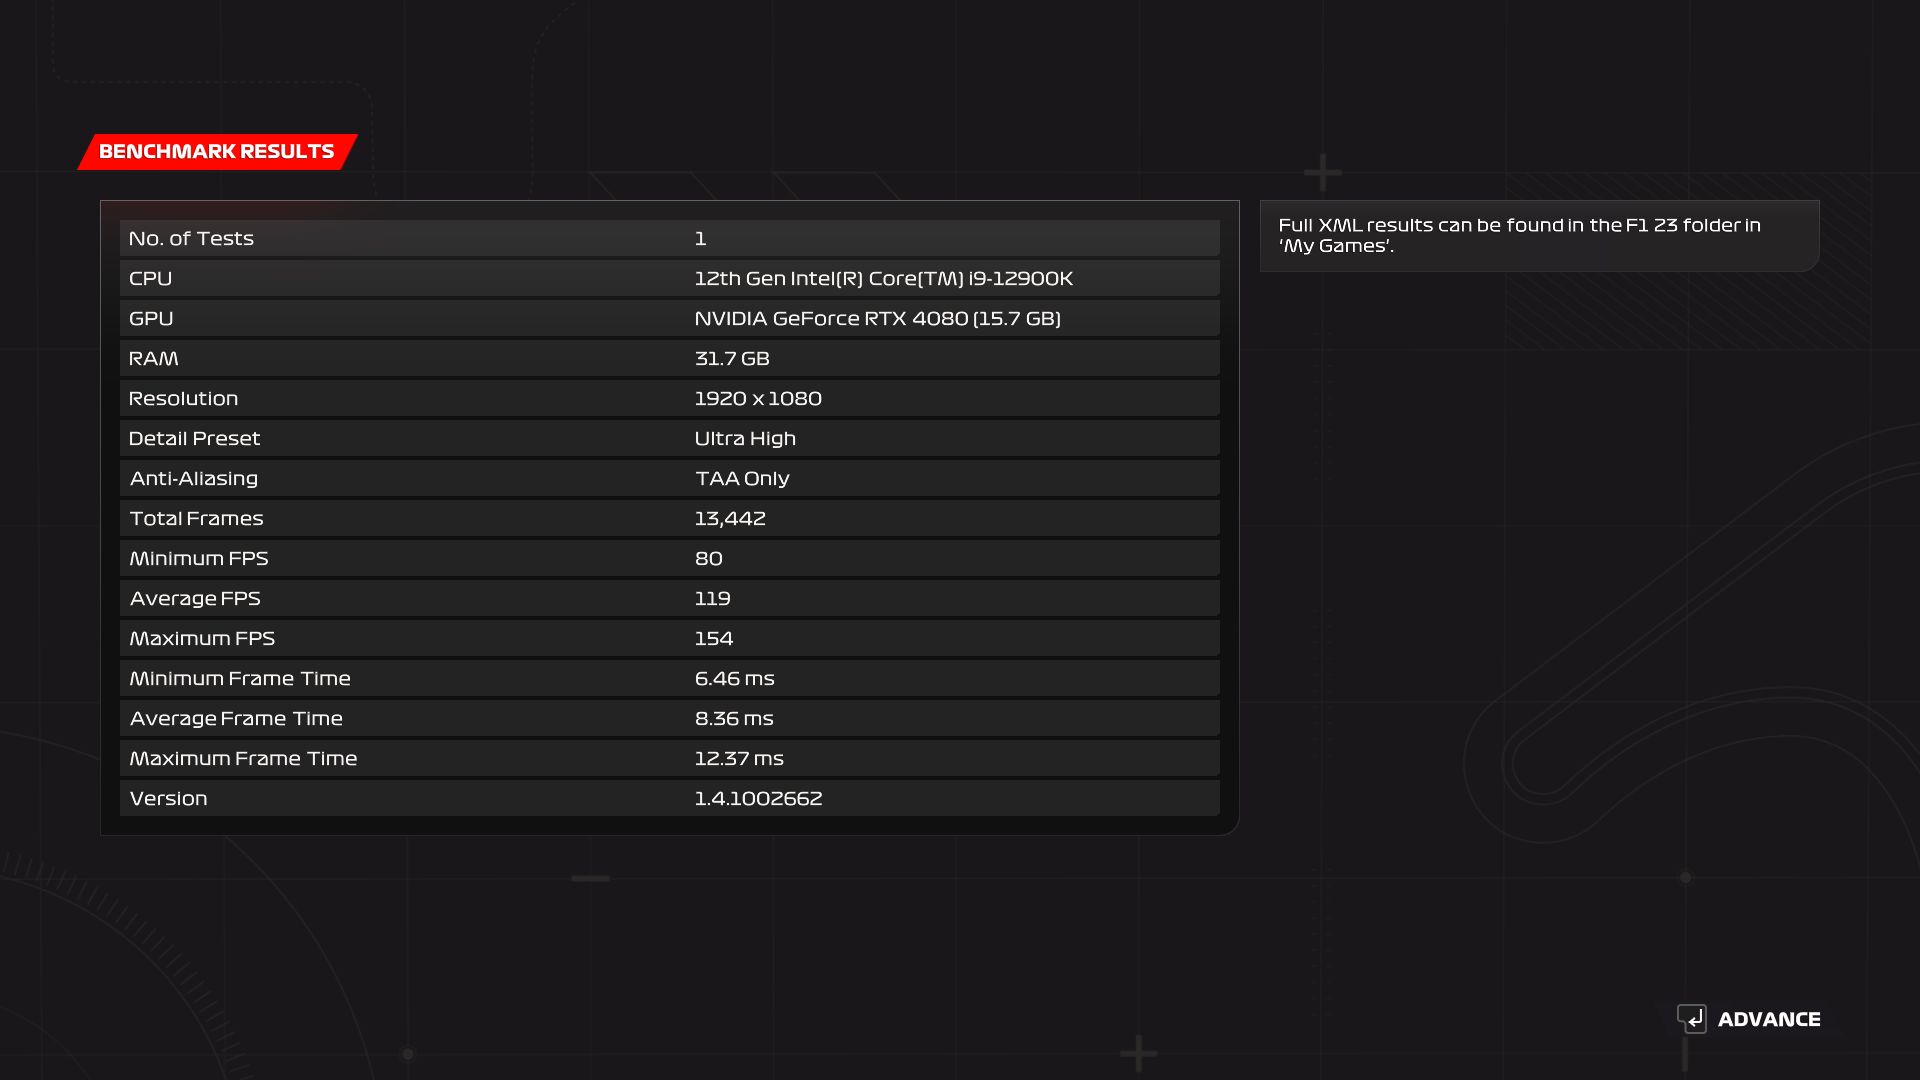Select the '1920 x 1080' resolution value

point(758,398)
